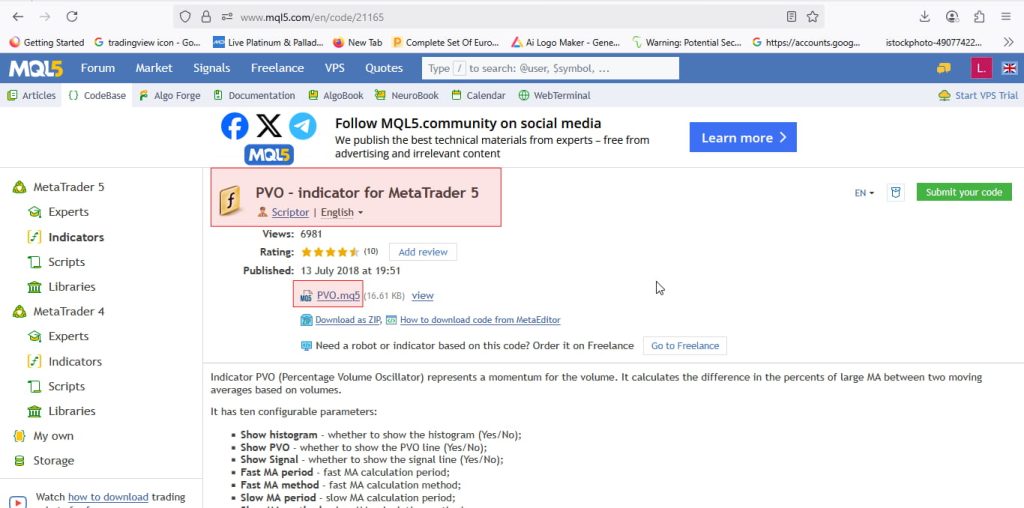Show more bookmarks with double chevron
This screenshot has height=508, width=1024.
[x=1008, y=42]
